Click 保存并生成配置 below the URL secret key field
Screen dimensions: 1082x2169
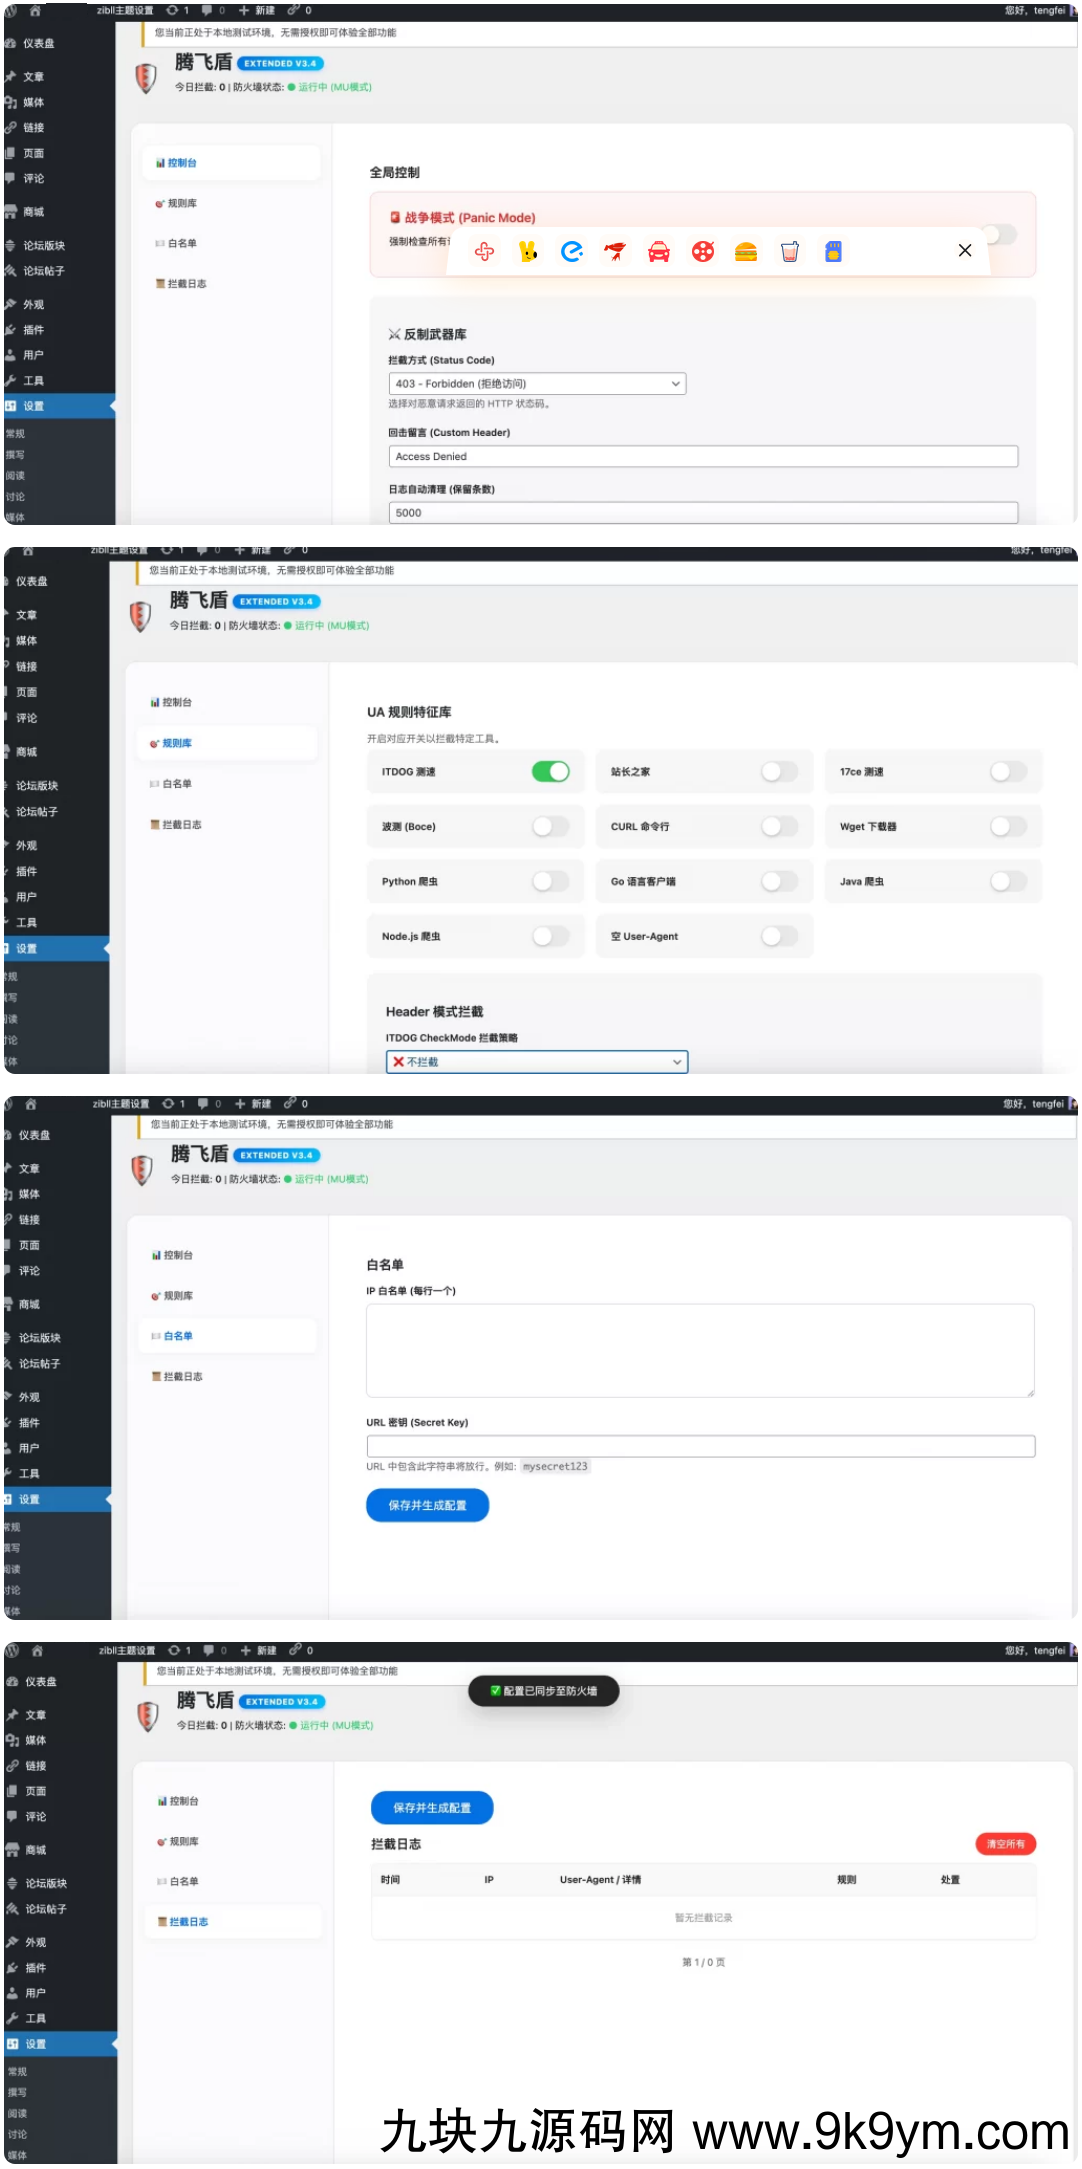tap(427, 1506)
